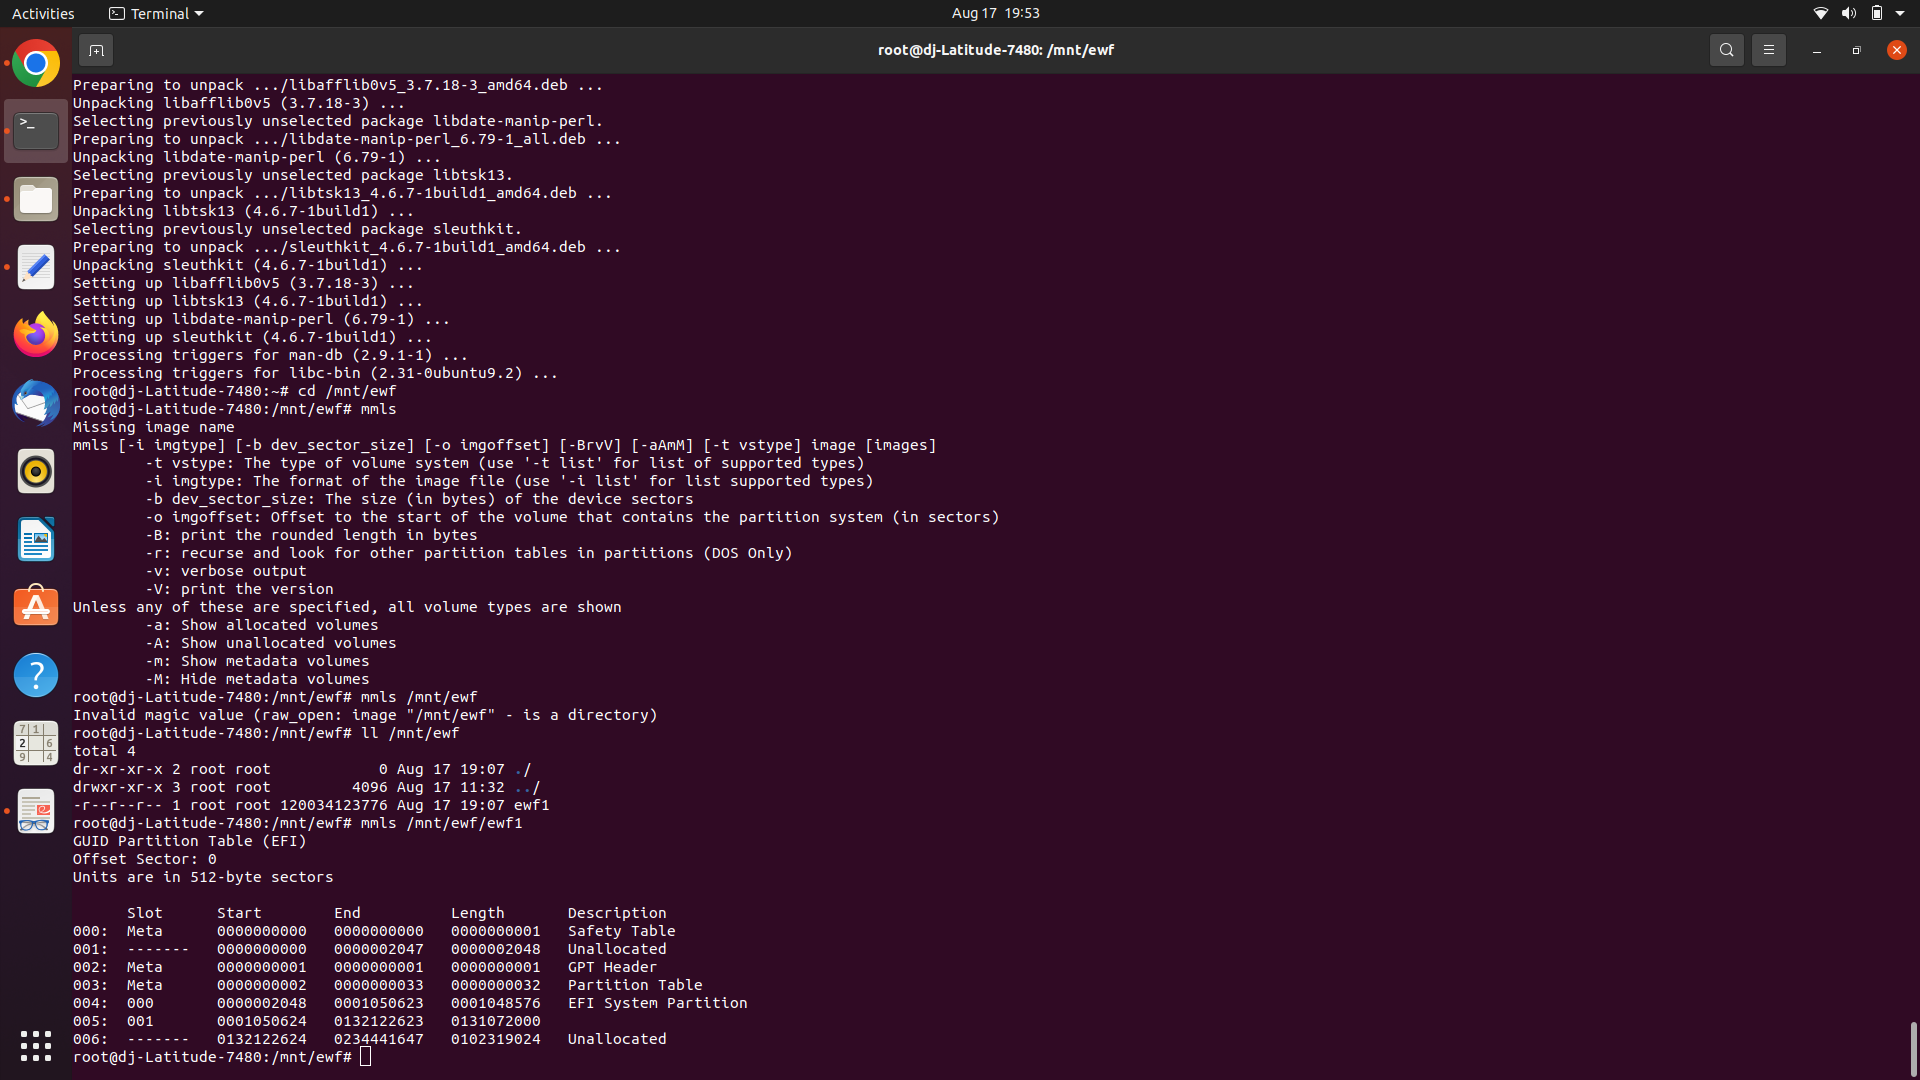This screenshot has height=1080, width=1920.
Task: Open Files manager in the dock
Action: (x=36, y=200)
